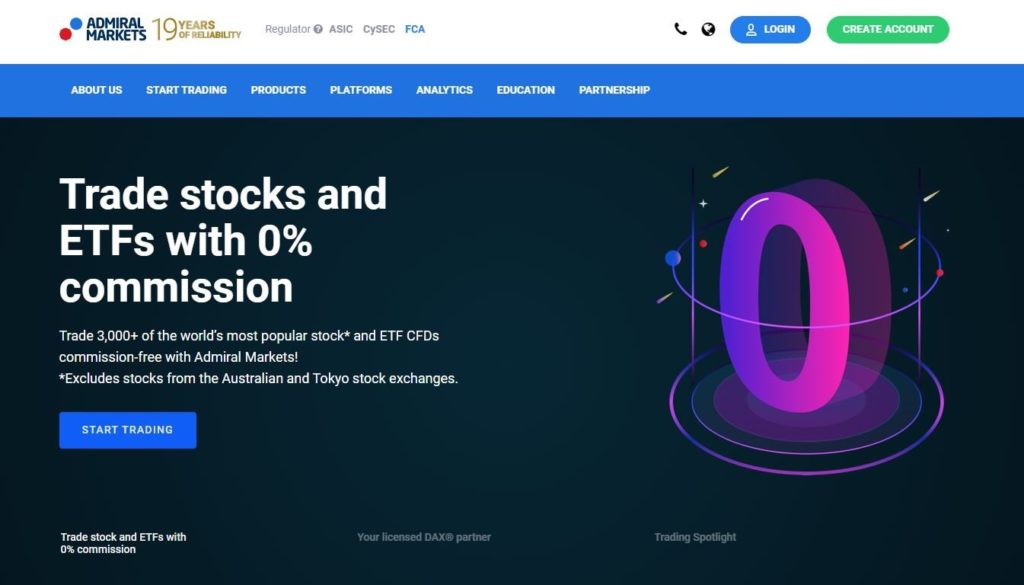Select 'Trade stock and ETFs with 0% commission' slide tab
Viewport: 1024px width, 585px height.
point(123,543)
